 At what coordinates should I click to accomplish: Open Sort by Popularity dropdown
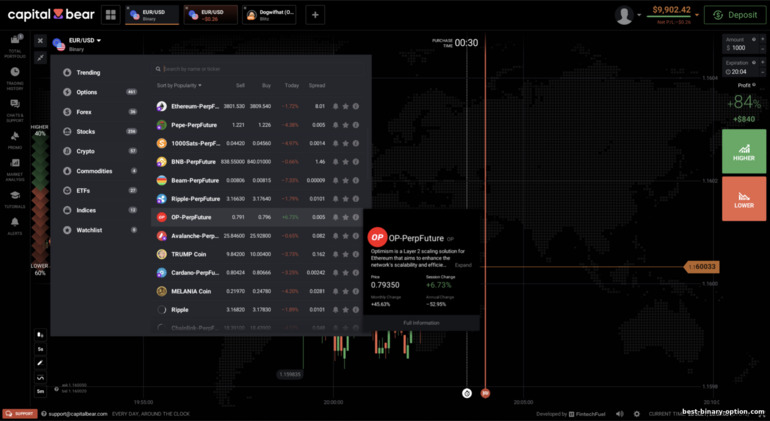179,85
